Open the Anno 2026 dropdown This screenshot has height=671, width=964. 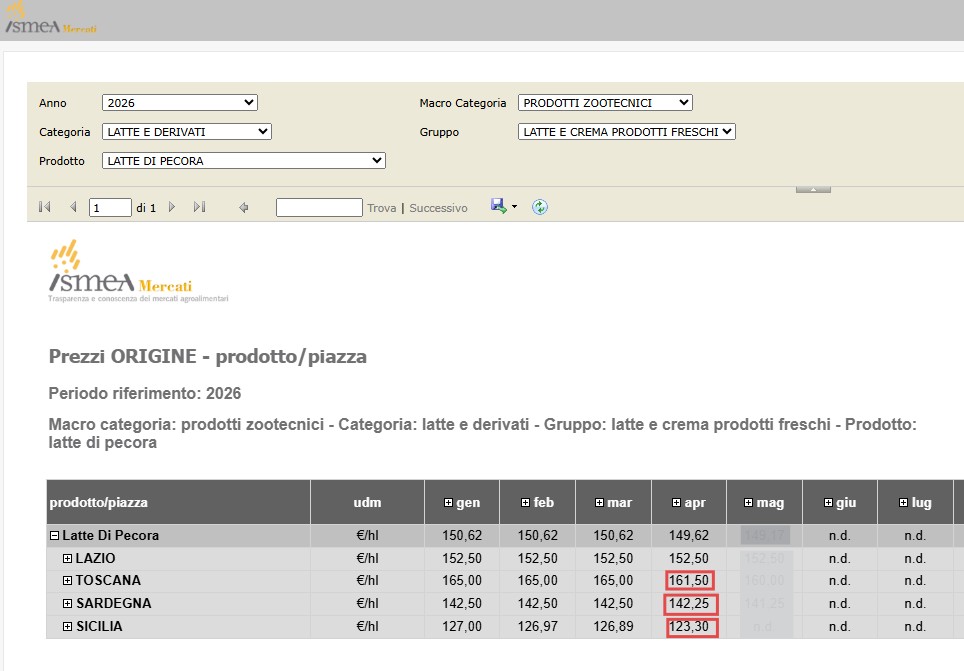[x=180, y=103]
